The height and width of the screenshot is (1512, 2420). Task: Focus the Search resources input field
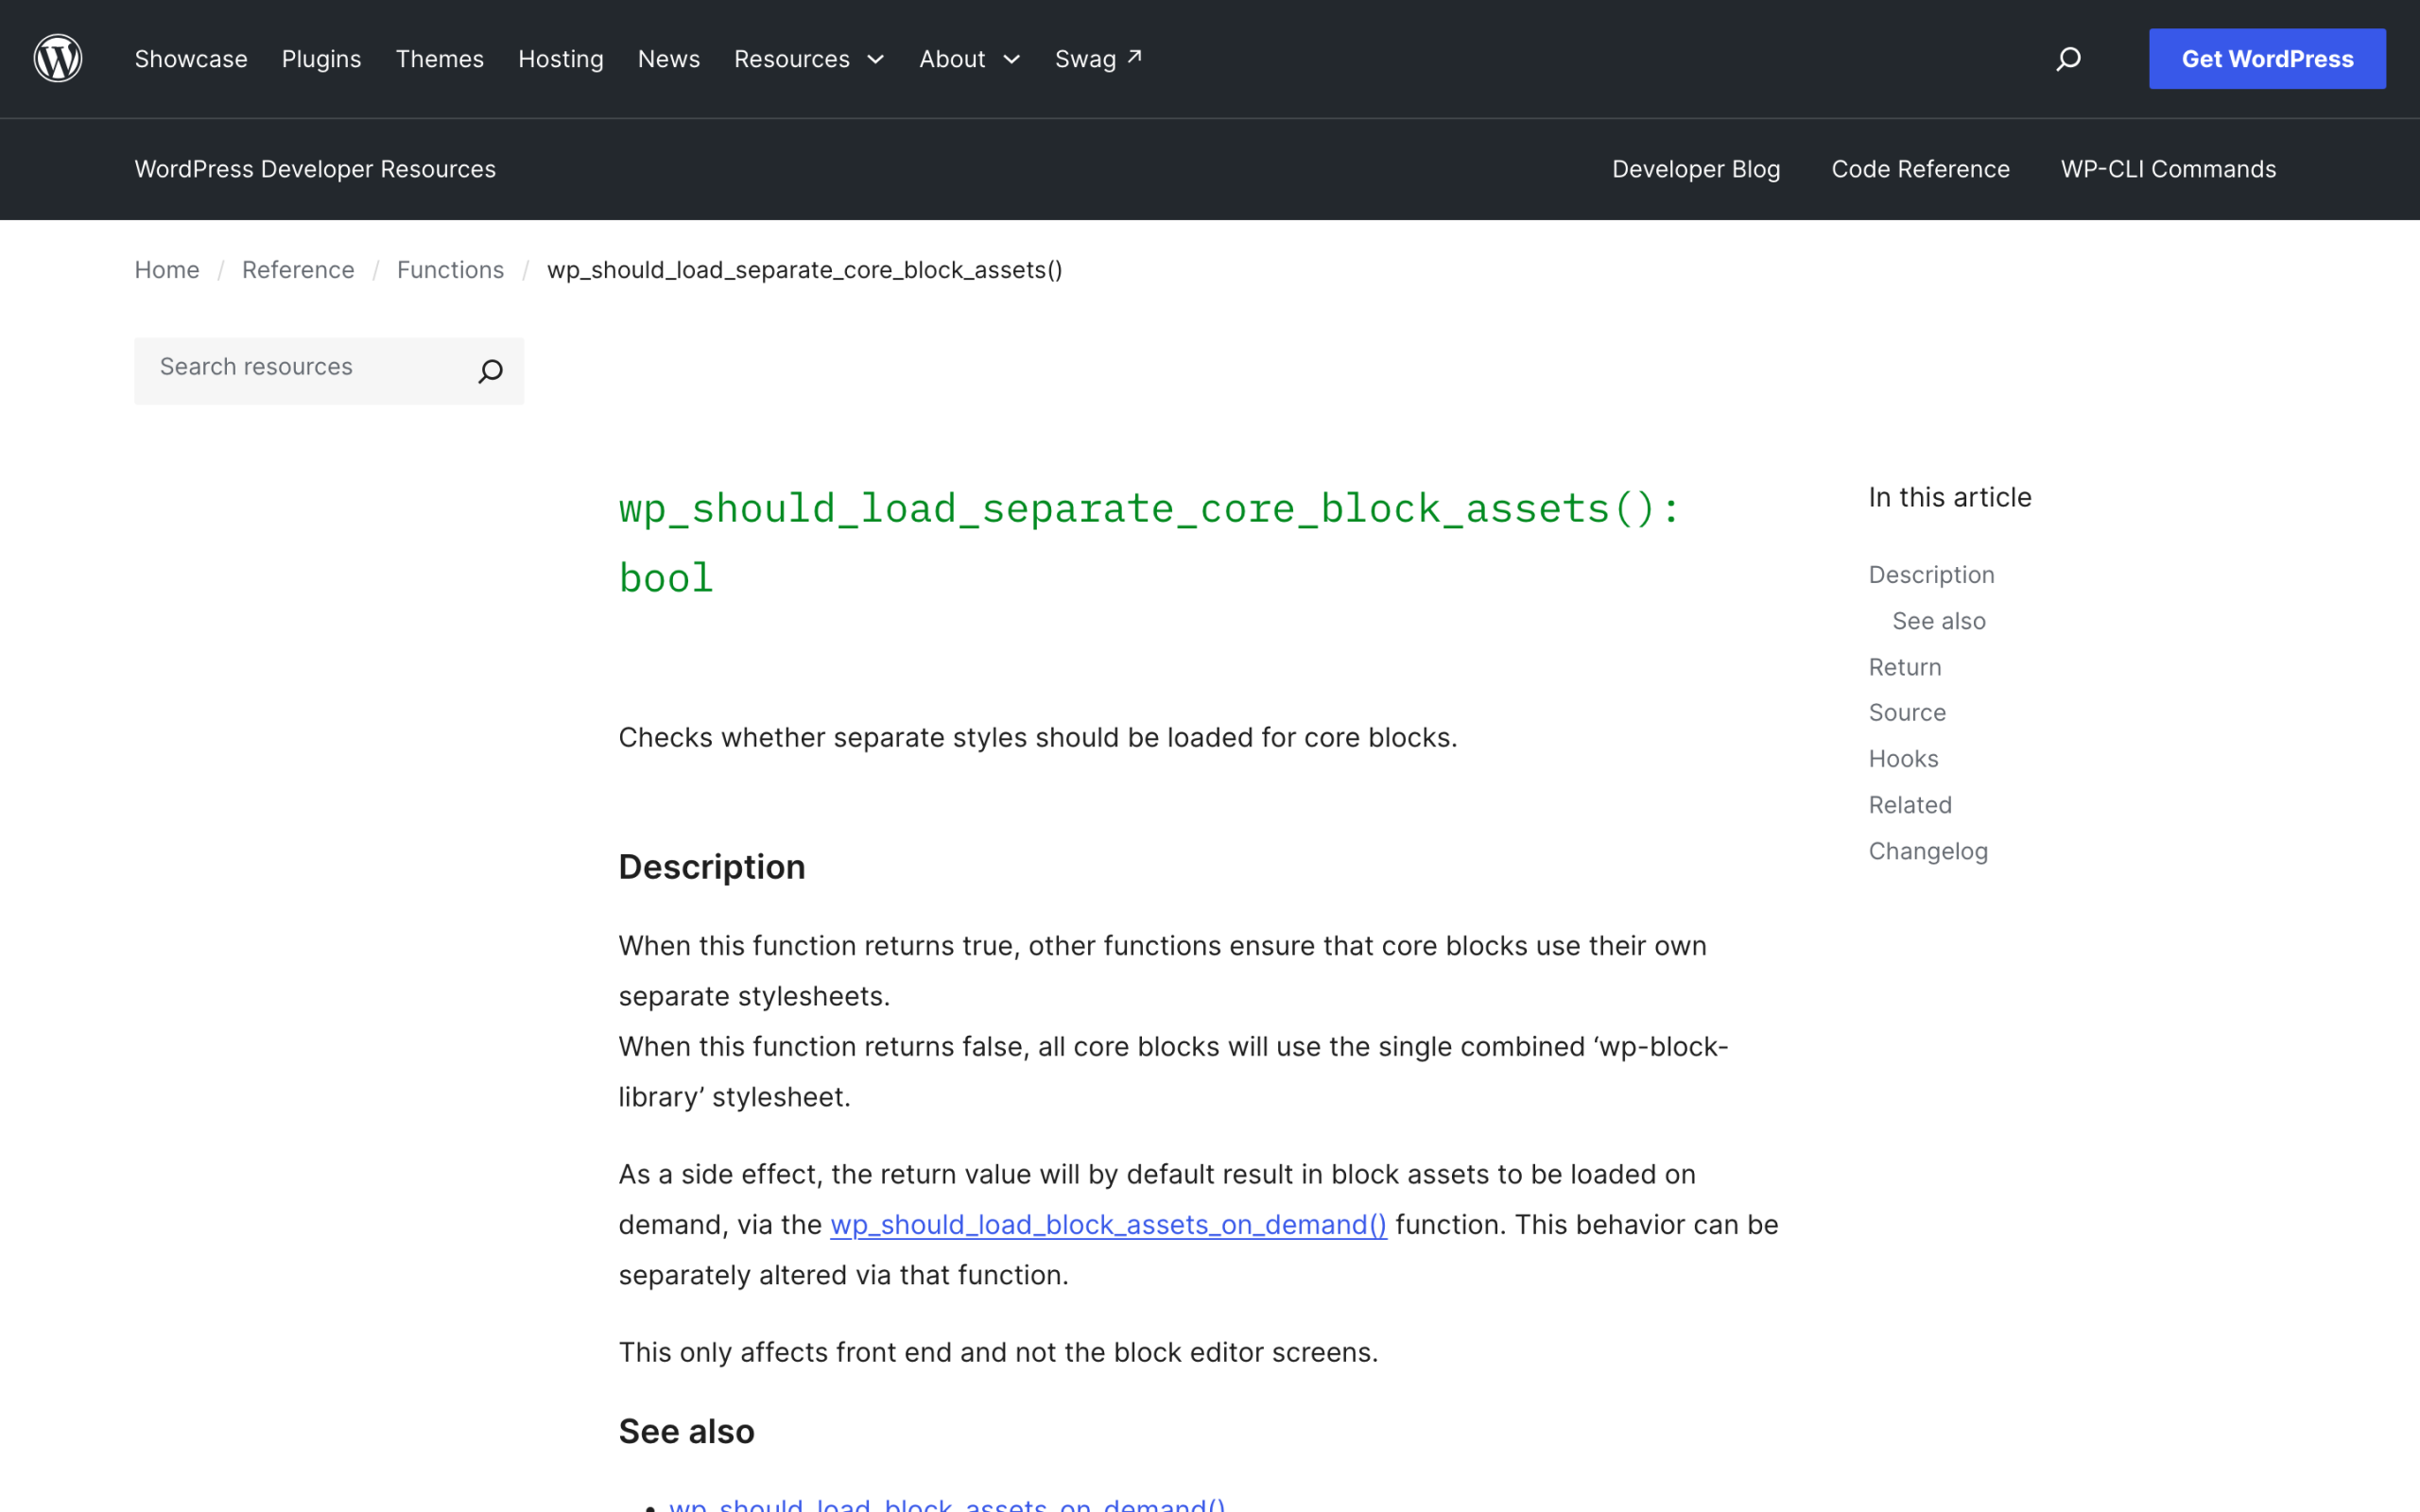pyautogui.click(x=329, y=371)
